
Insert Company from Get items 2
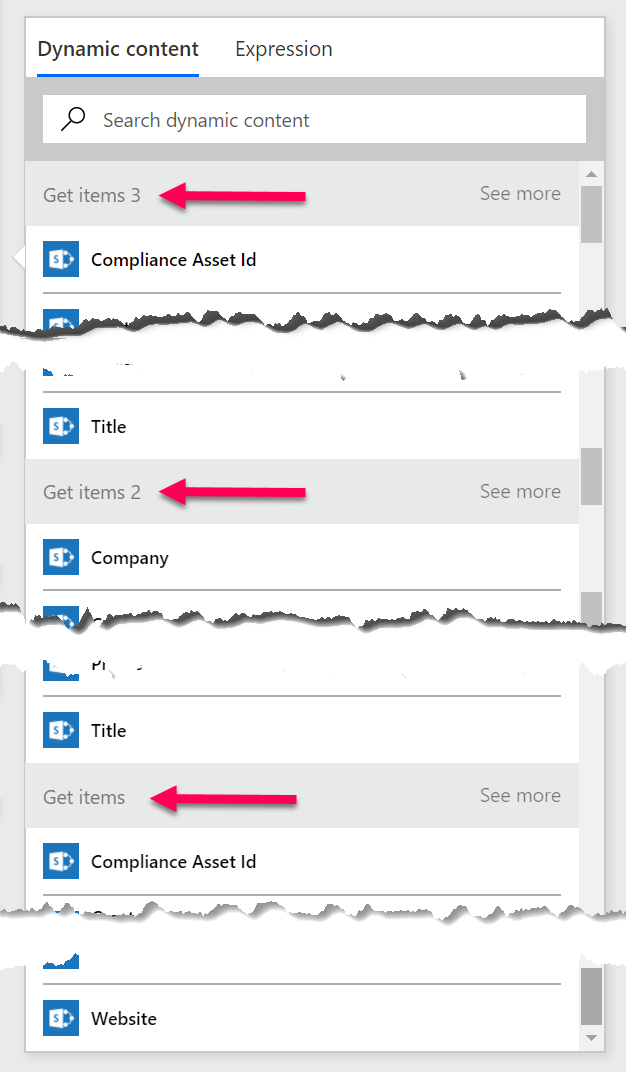[x=130, y=558]
